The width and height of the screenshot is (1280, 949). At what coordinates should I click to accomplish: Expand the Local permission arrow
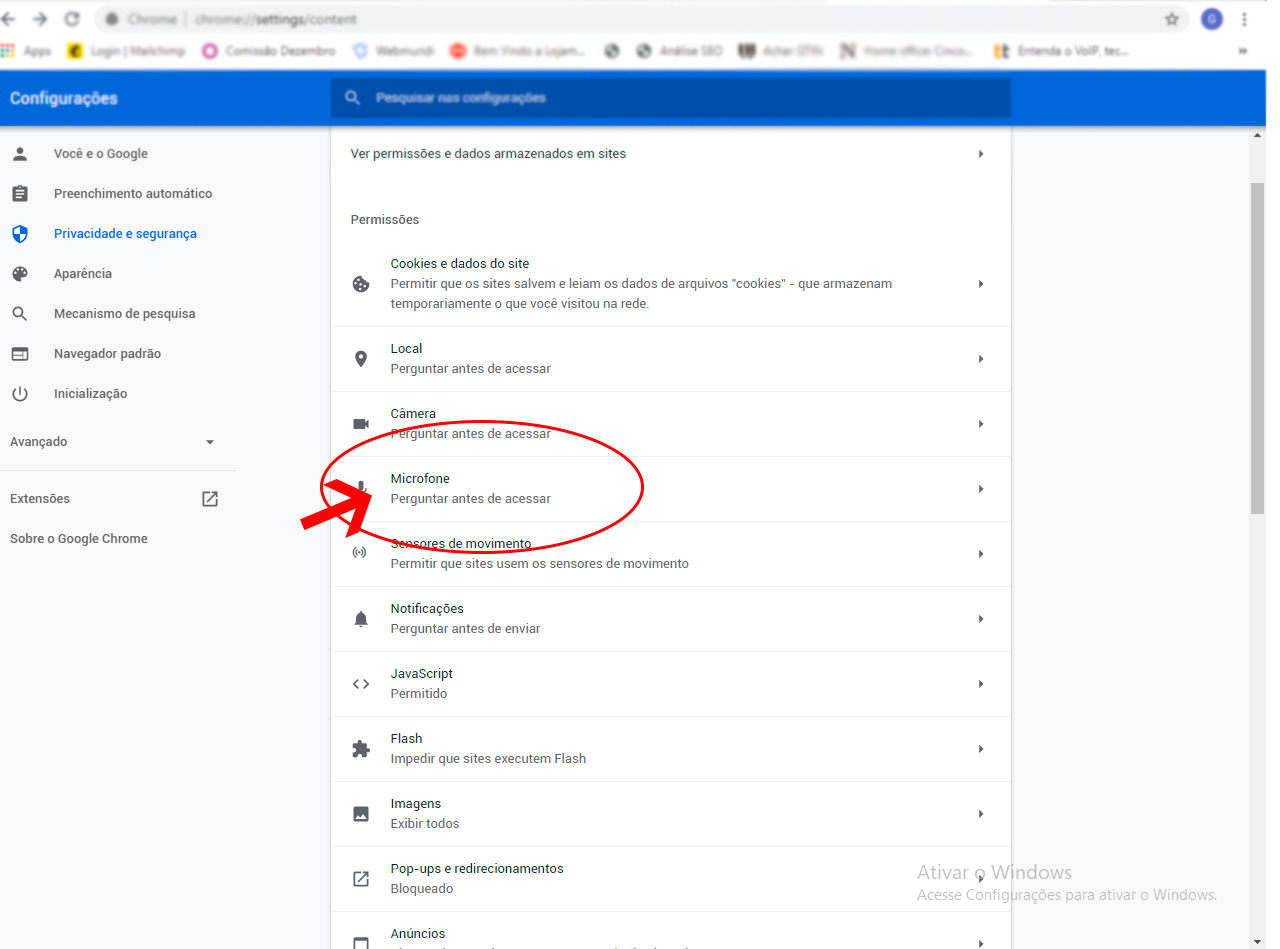coord(981,359)
